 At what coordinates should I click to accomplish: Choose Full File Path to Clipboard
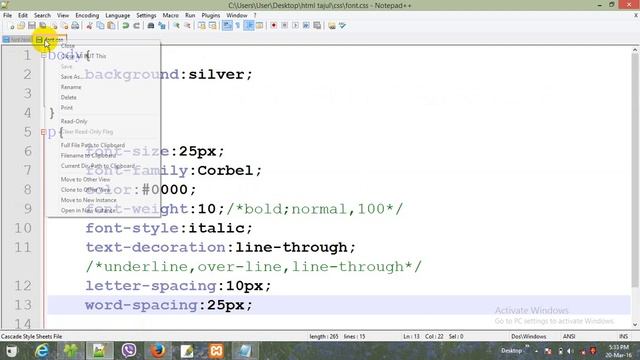[x=93, y=145]
